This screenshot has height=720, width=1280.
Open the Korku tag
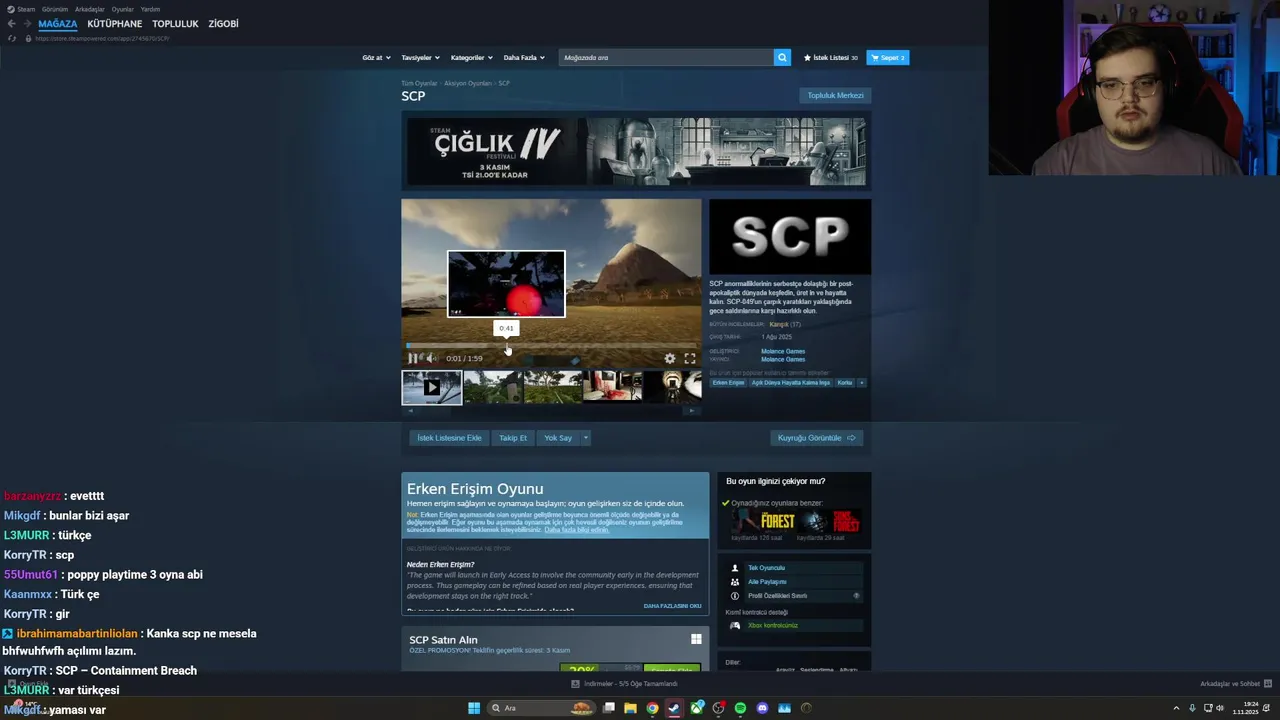[x=845, y=383]
